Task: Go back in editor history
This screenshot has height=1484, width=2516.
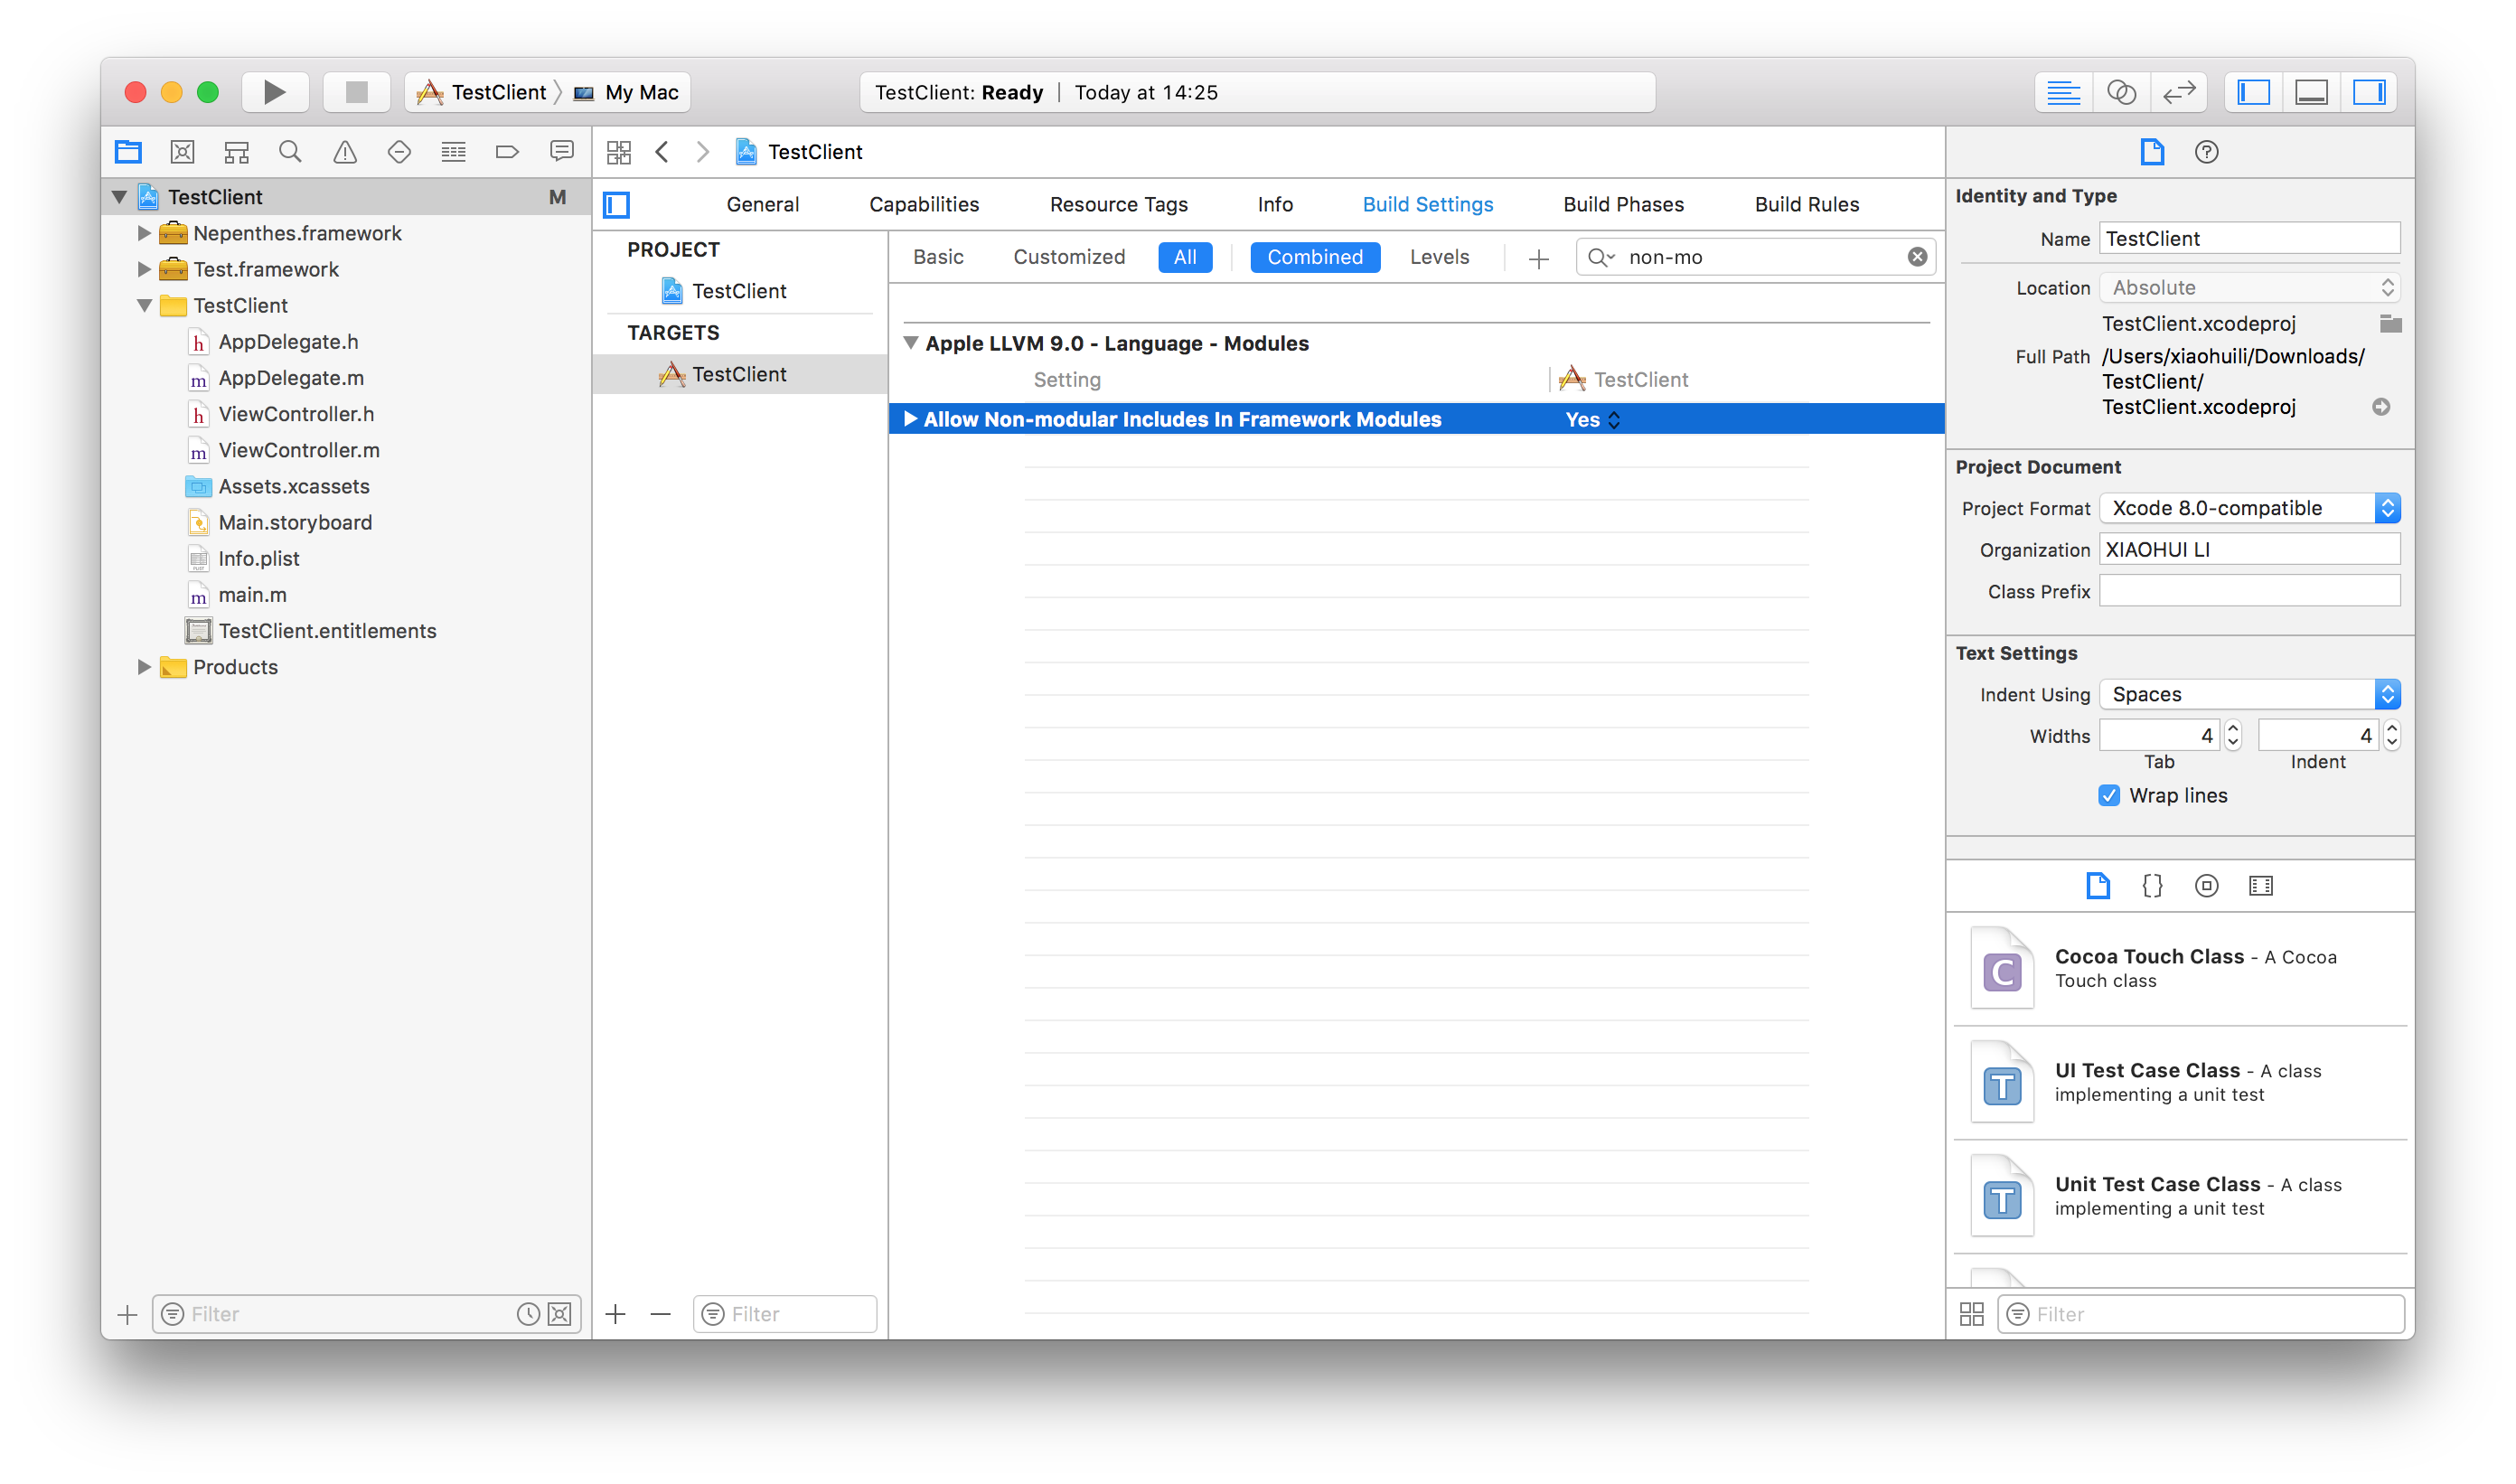Action: [662, 152]
